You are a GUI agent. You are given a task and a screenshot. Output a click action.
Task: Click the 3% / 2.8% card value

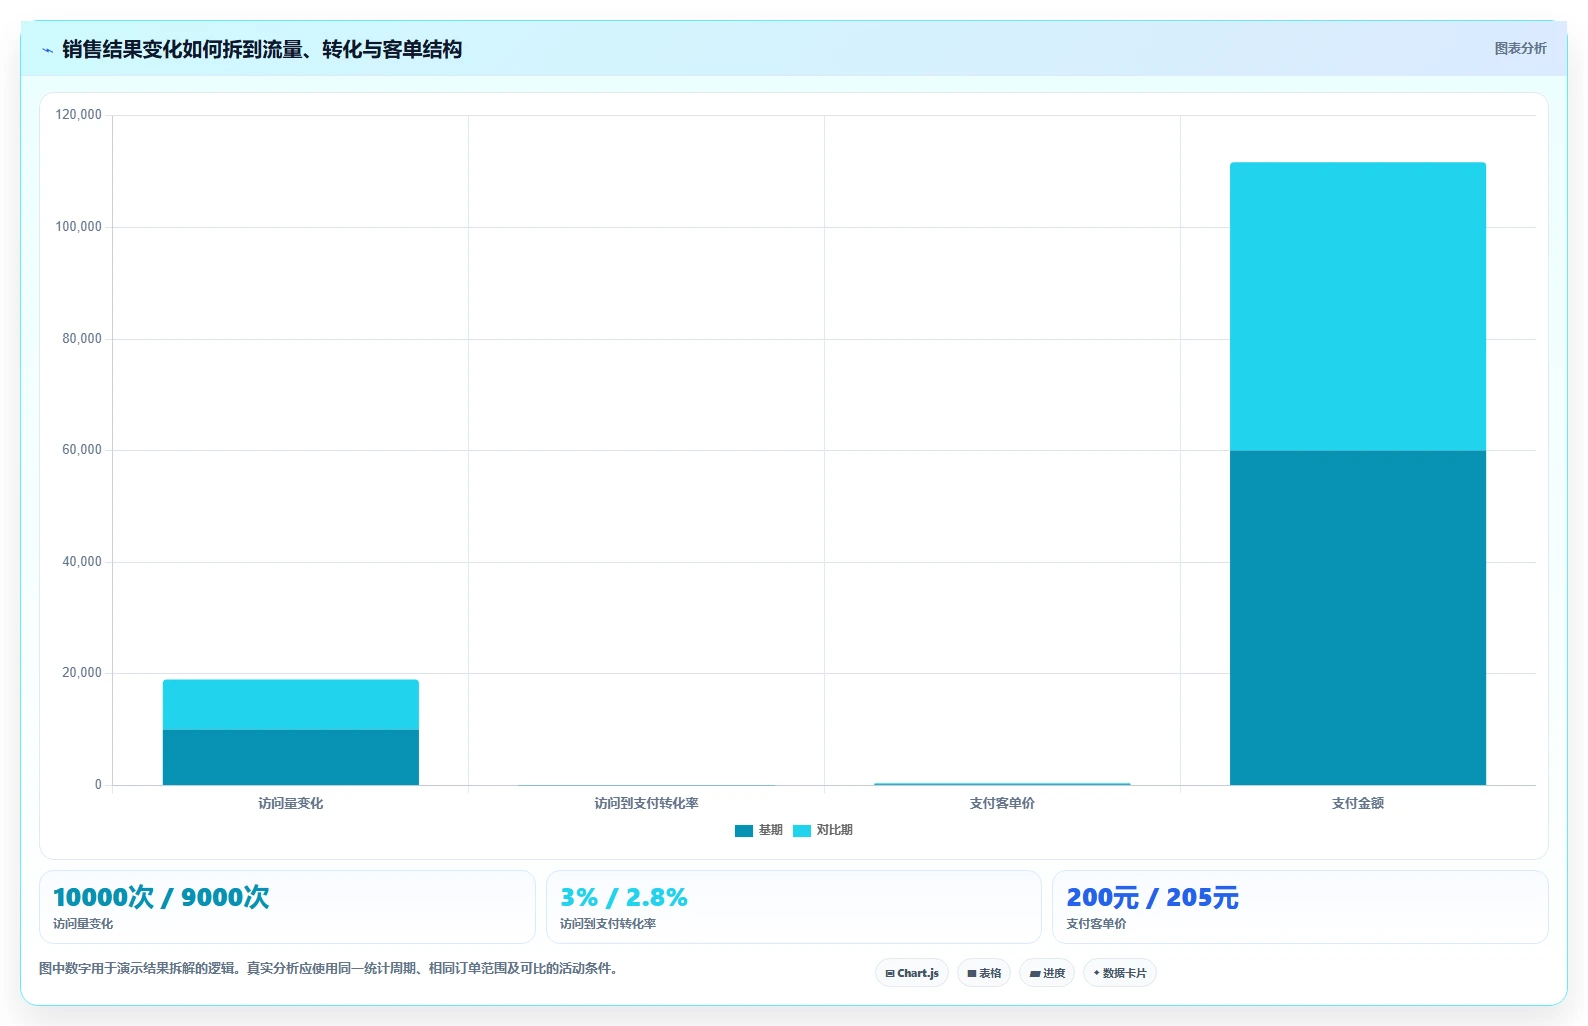coord(624,897)
